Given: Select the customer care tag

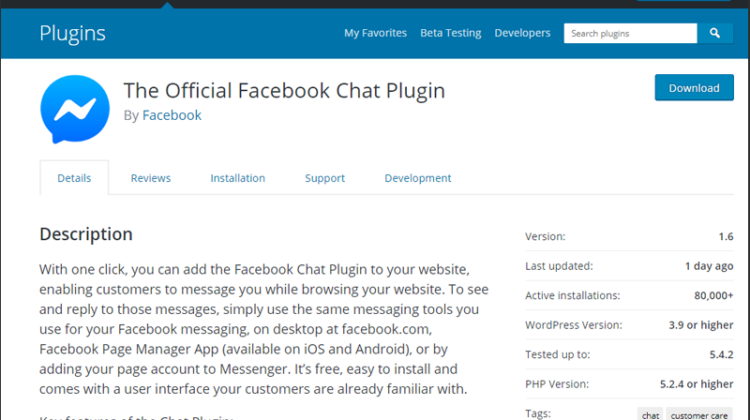Looking at the screenshot, I should 701,413.
